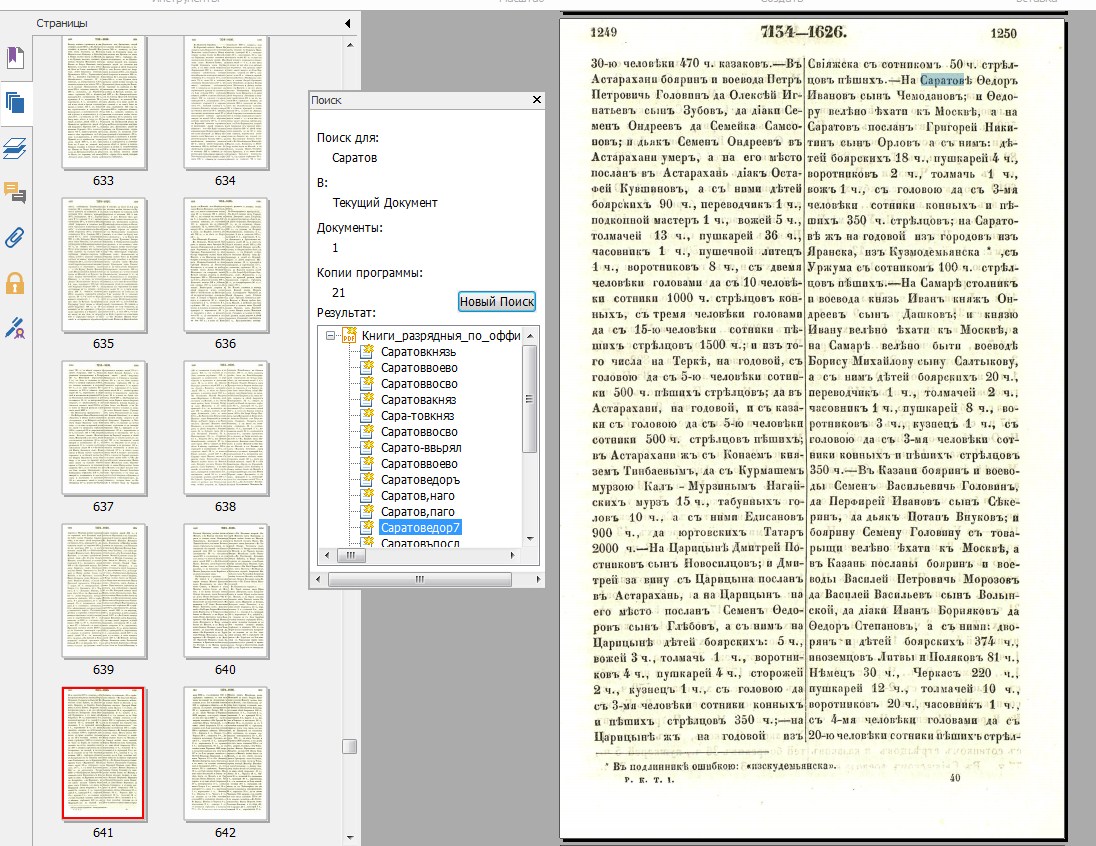The image size is (1096, 846).
Task: Click the Новый Поиск button
Action: tap(497, 302)
